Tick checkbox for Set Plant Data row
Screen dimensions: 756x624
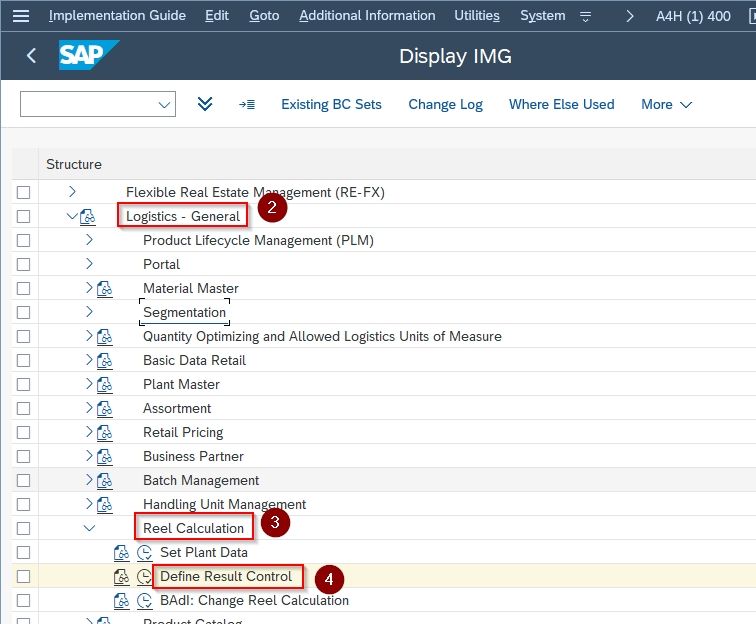click(23, 553)
